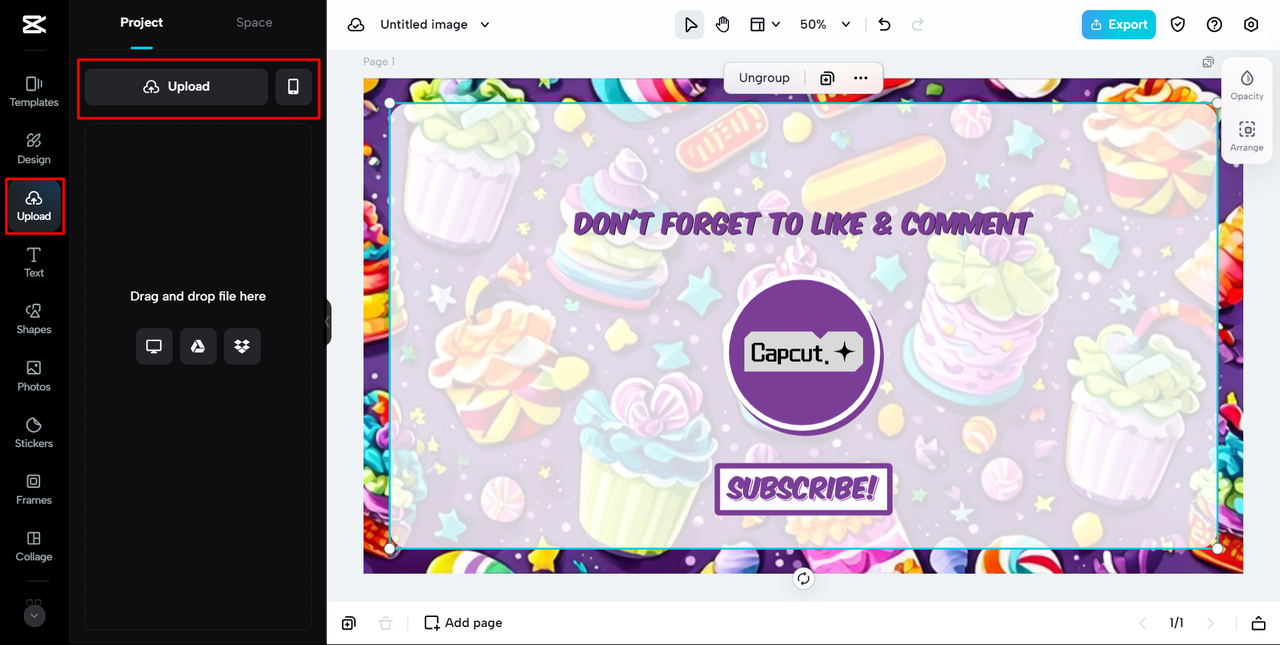Image resolution: width=1280 pixels, height=645 pixels.
Task: Click the rotate handle below selection
Action: click(x=803, y=578)
